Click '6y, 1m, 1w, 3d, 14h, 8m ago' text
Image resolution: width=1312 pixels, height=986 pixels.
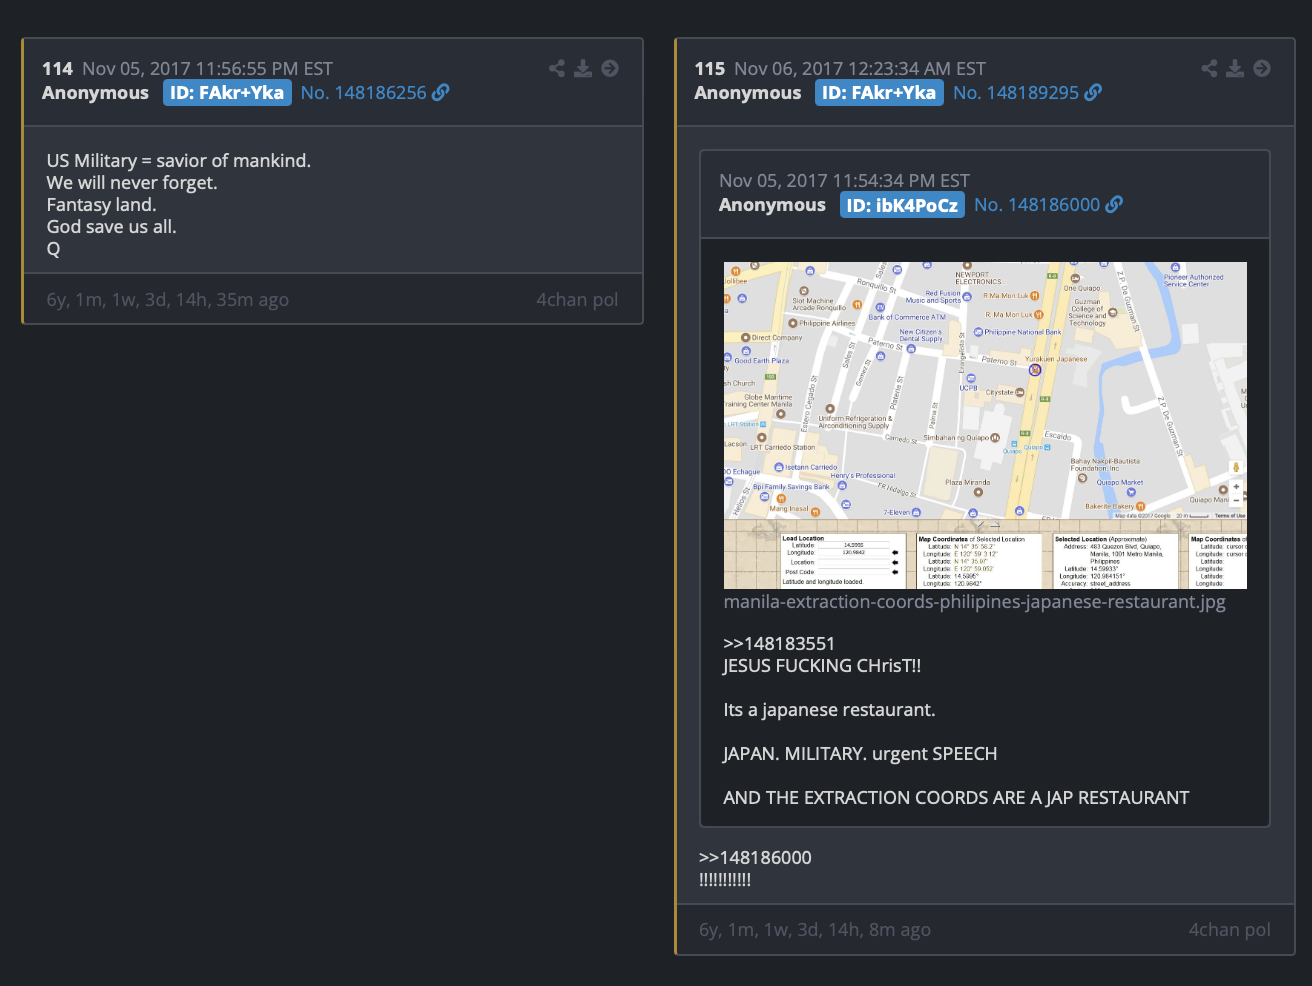tap(815, 930)
